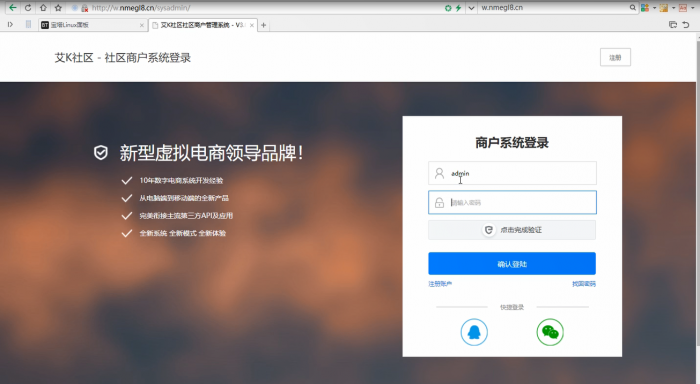Click the green gear compatibility icon
The width and height of the screenshot is (700, 384).
(448, 8)
